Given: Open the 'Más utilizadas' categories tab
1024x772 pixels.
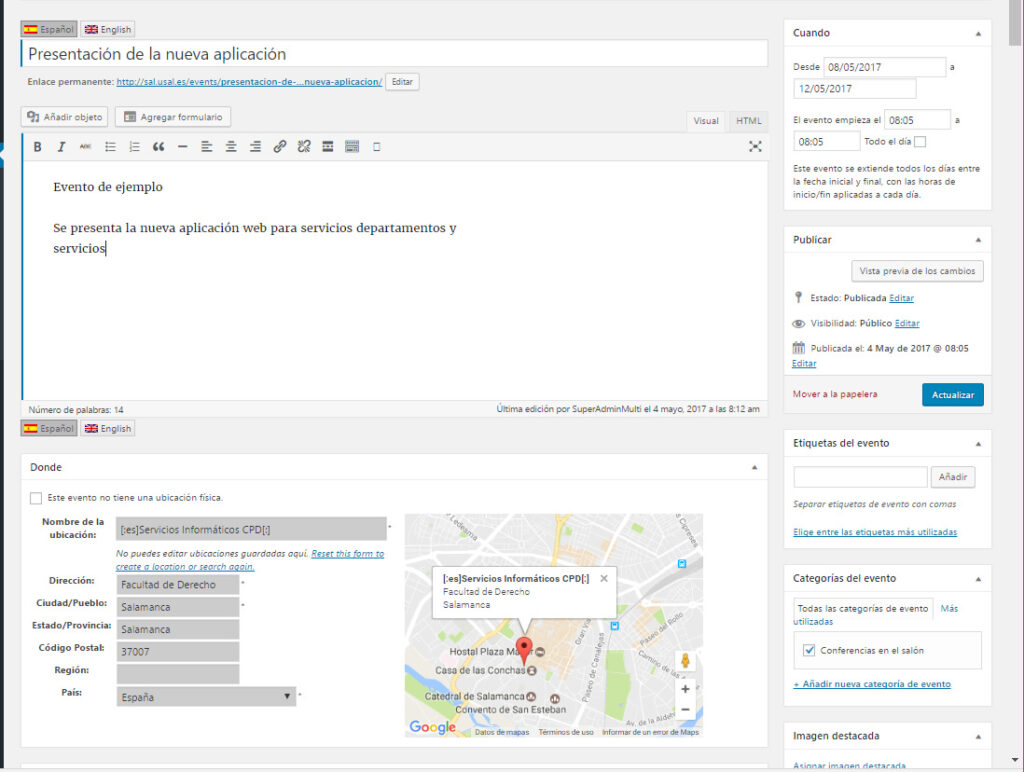Looking at the screenshot, I should [x=949, y=608].
